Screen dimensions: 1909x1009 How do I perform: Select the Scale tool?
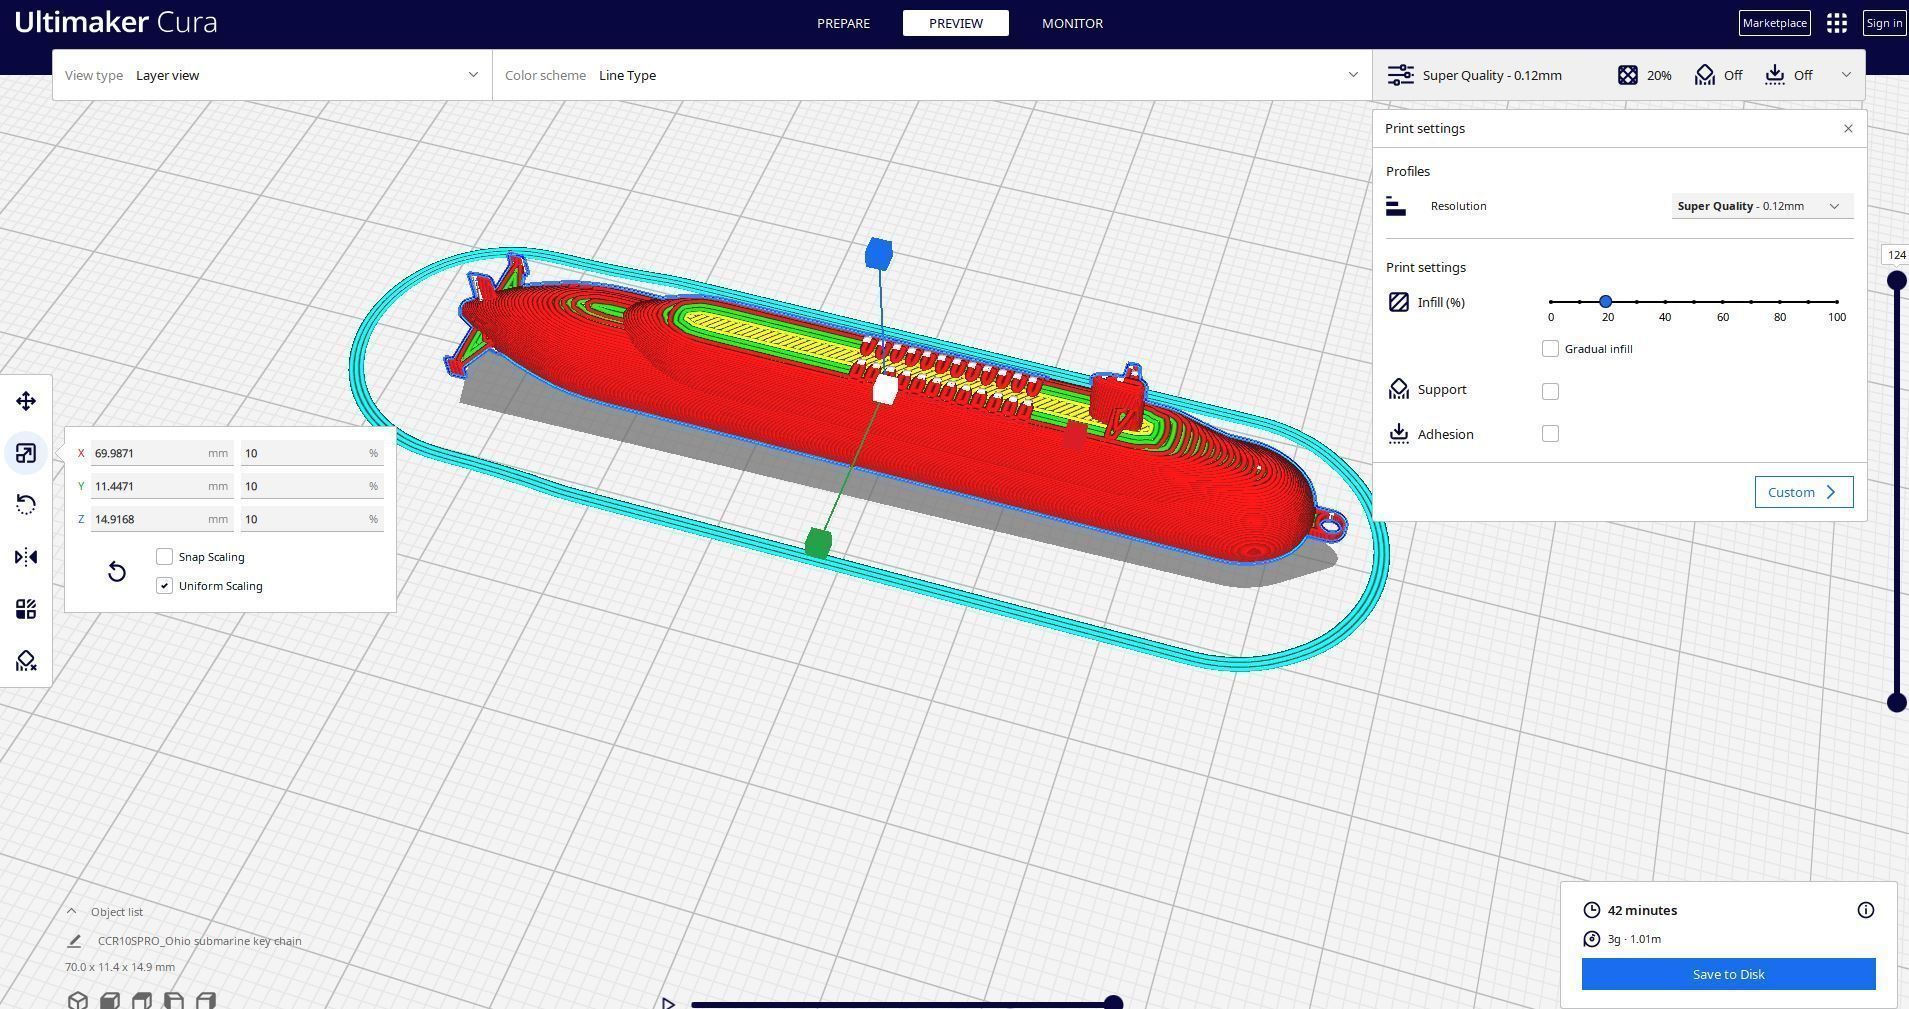click(x=26, y=453)
